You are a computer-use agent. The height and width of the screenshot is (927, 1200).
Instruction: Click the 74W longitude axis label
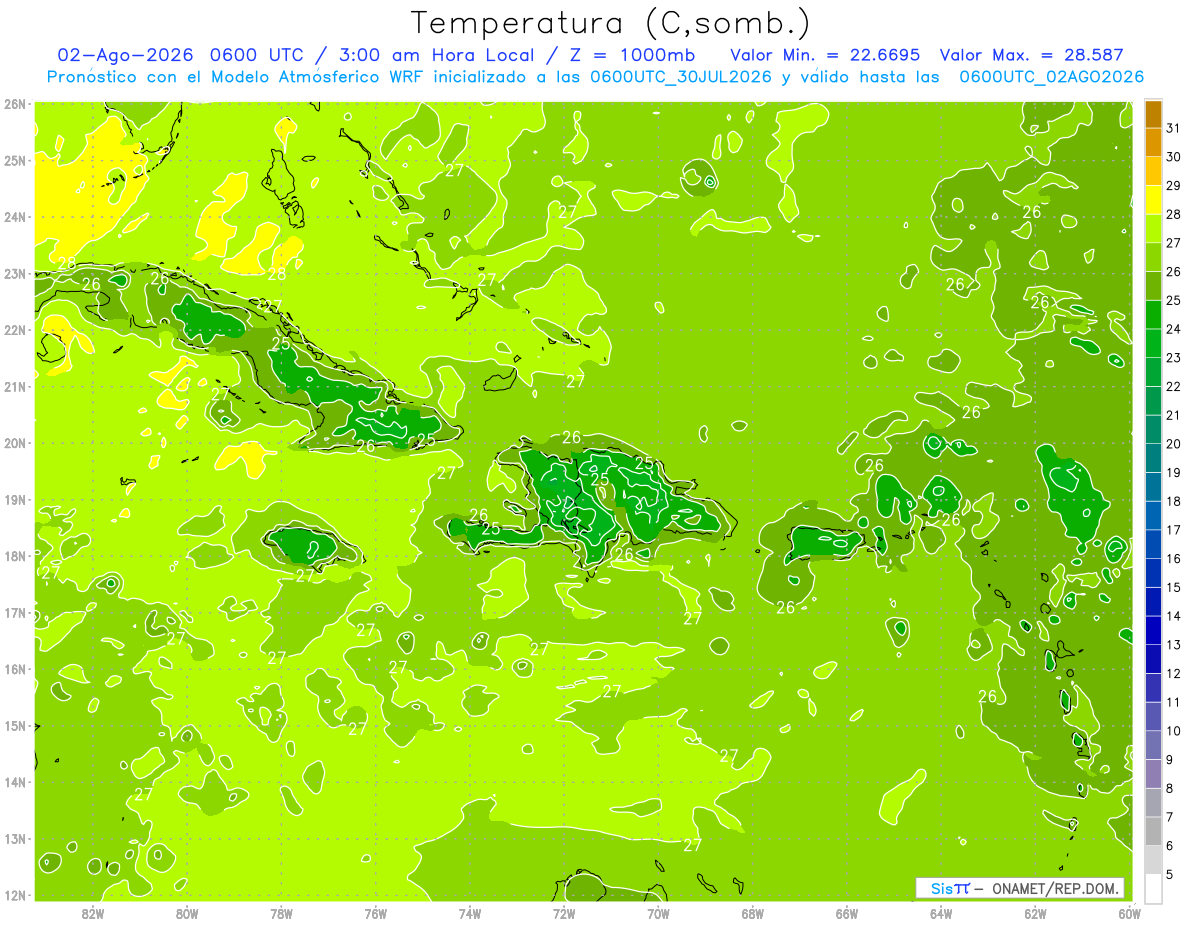(x=470, y=913)
